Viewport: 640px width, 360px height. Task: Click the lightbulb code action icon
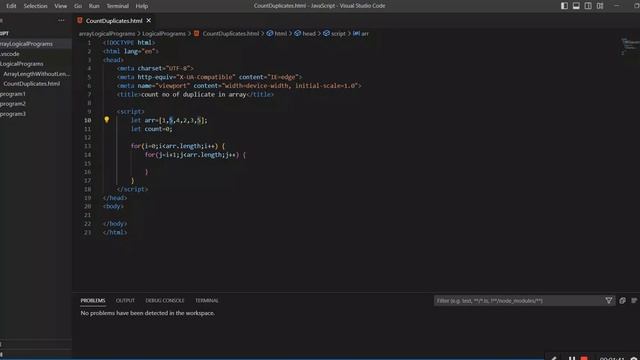(x=107, y=120)
